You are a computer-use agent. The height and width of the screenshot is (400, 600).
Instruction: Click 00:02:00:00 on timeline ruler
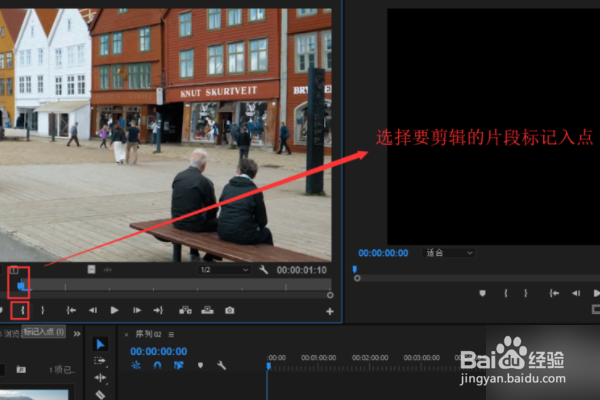click(x=370, y=358)
